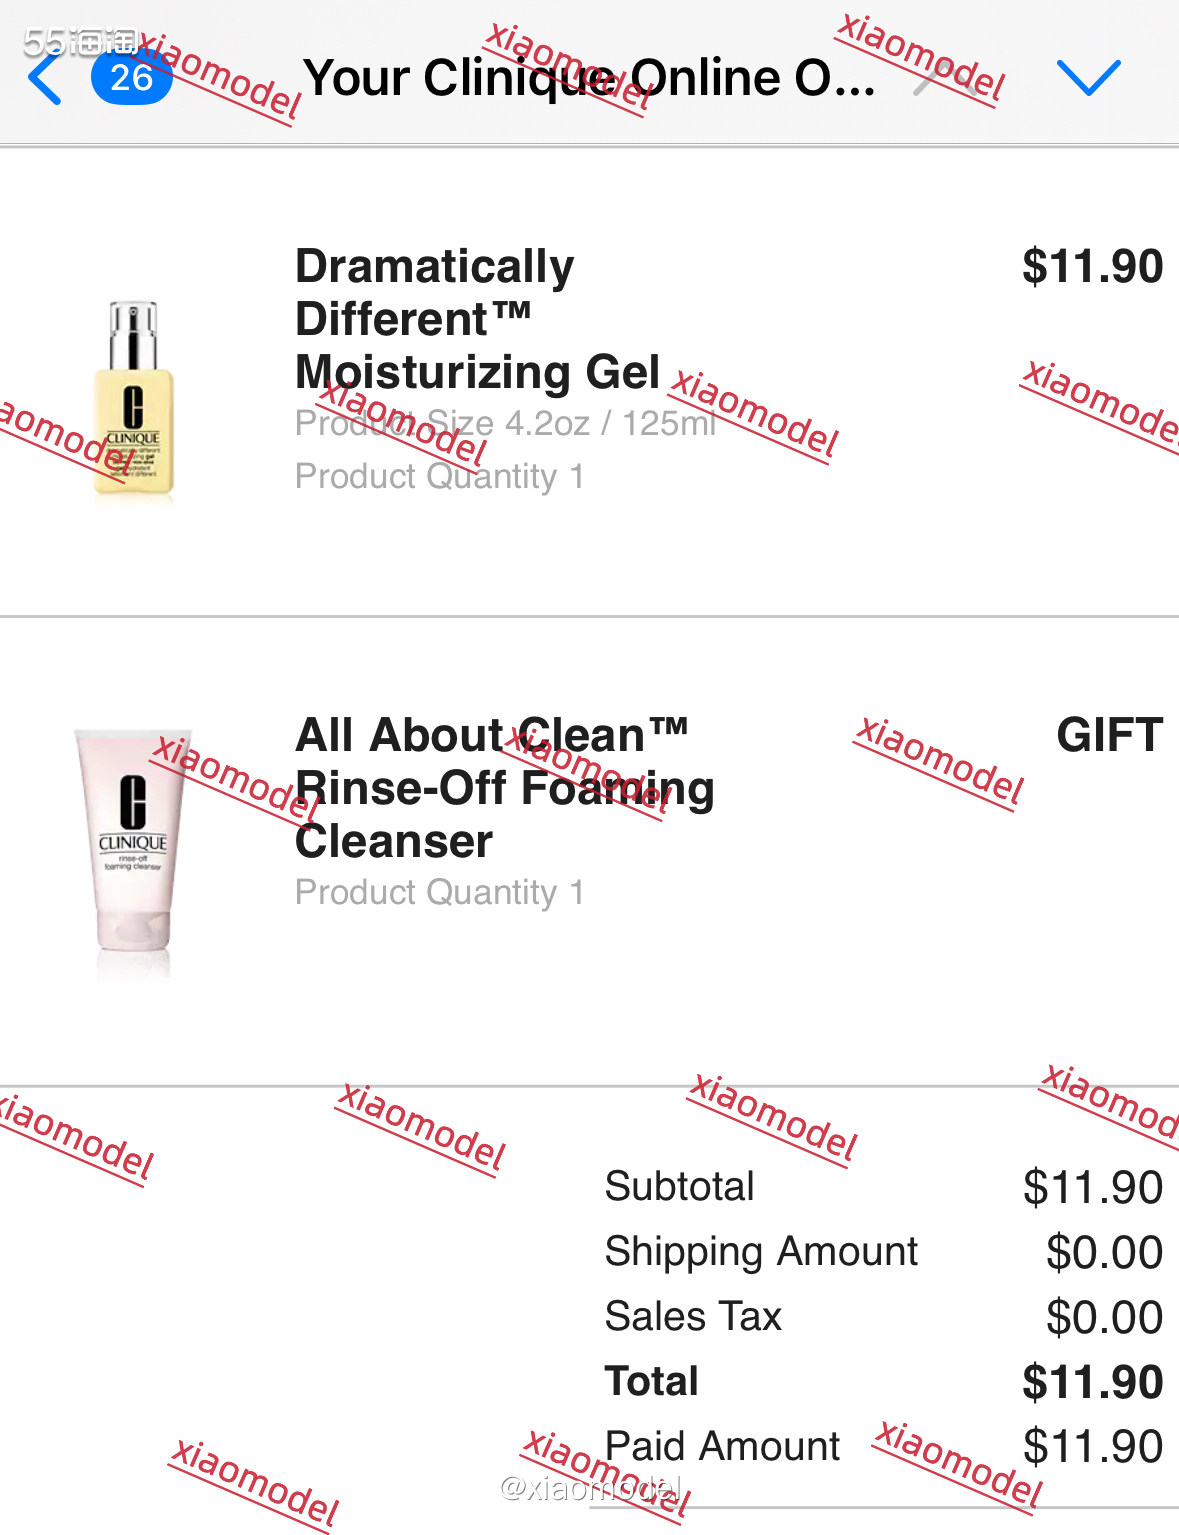The width and height of the screenshot is (1179, 1535).
Task: Open All About Clean Foaming Cleanser link
Action: point(504,788)
